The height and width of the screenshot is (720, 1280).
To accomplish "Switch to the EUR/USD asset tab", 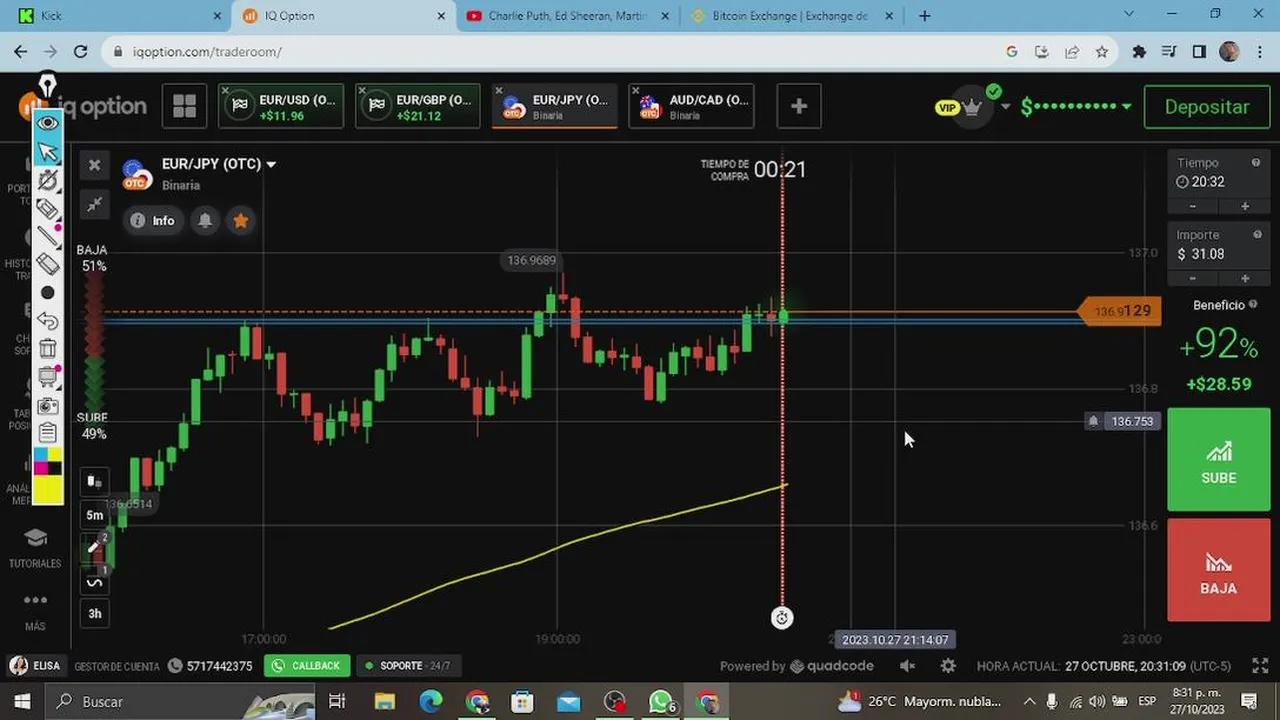I will point(281,107).
